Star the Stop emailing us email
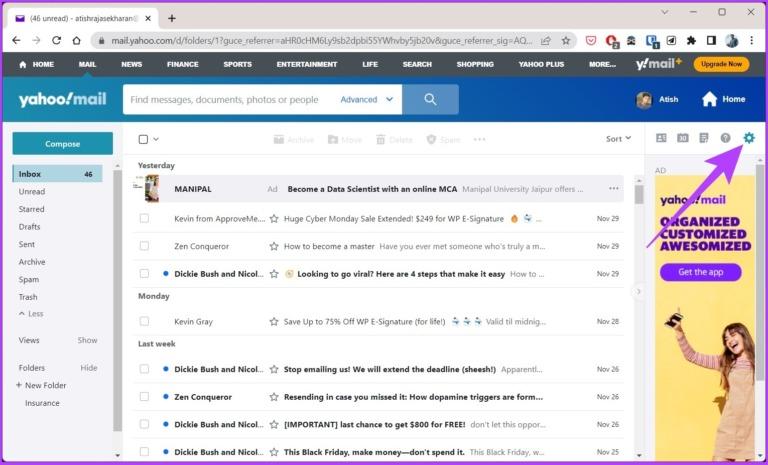This screenshot has width=768, height=465. tap(274, 369)
